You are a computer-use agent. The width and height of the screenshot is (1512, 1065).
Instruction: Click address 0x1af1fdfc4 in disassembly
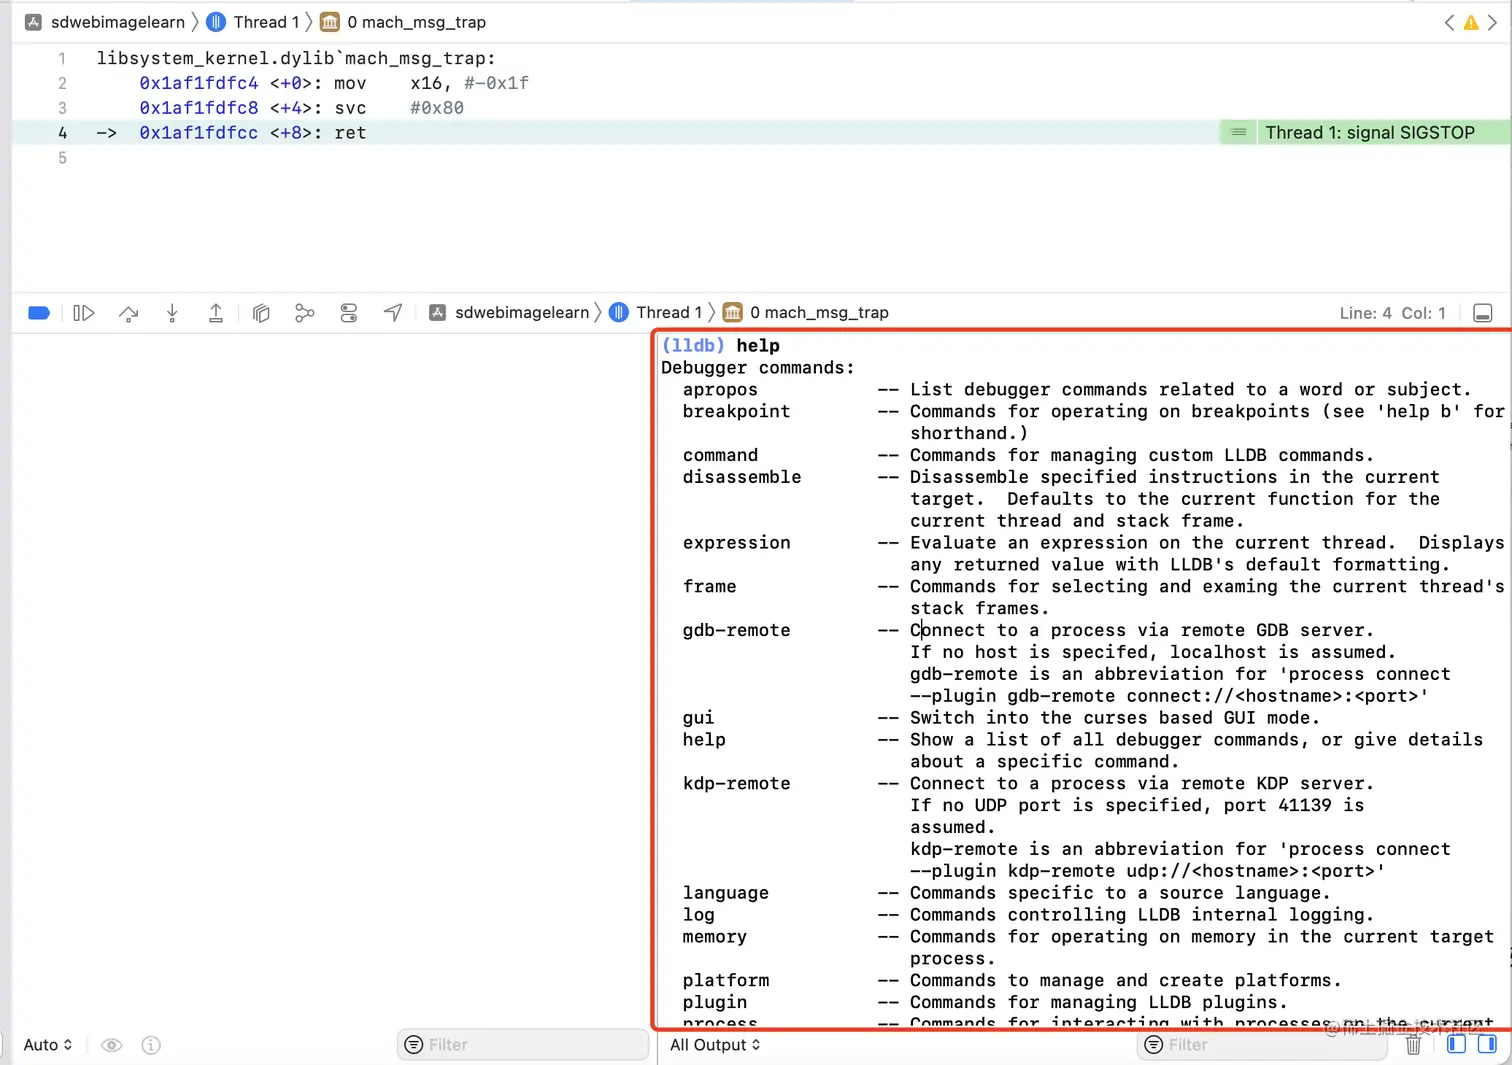pos(198,83)
